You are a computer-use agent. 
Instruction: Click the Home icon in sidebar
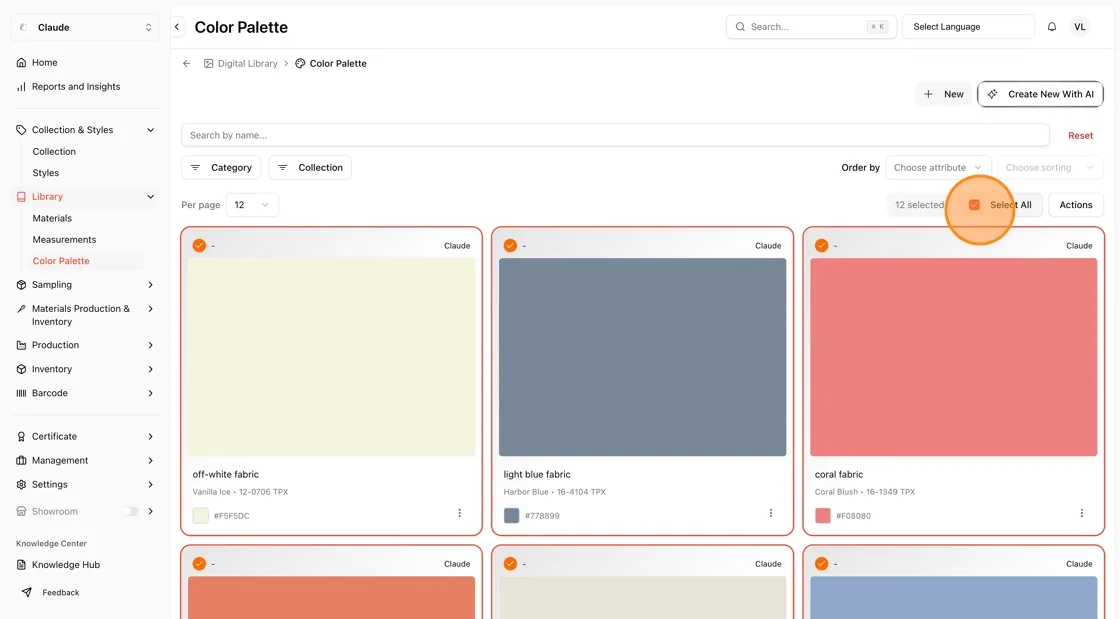(21, 63)
